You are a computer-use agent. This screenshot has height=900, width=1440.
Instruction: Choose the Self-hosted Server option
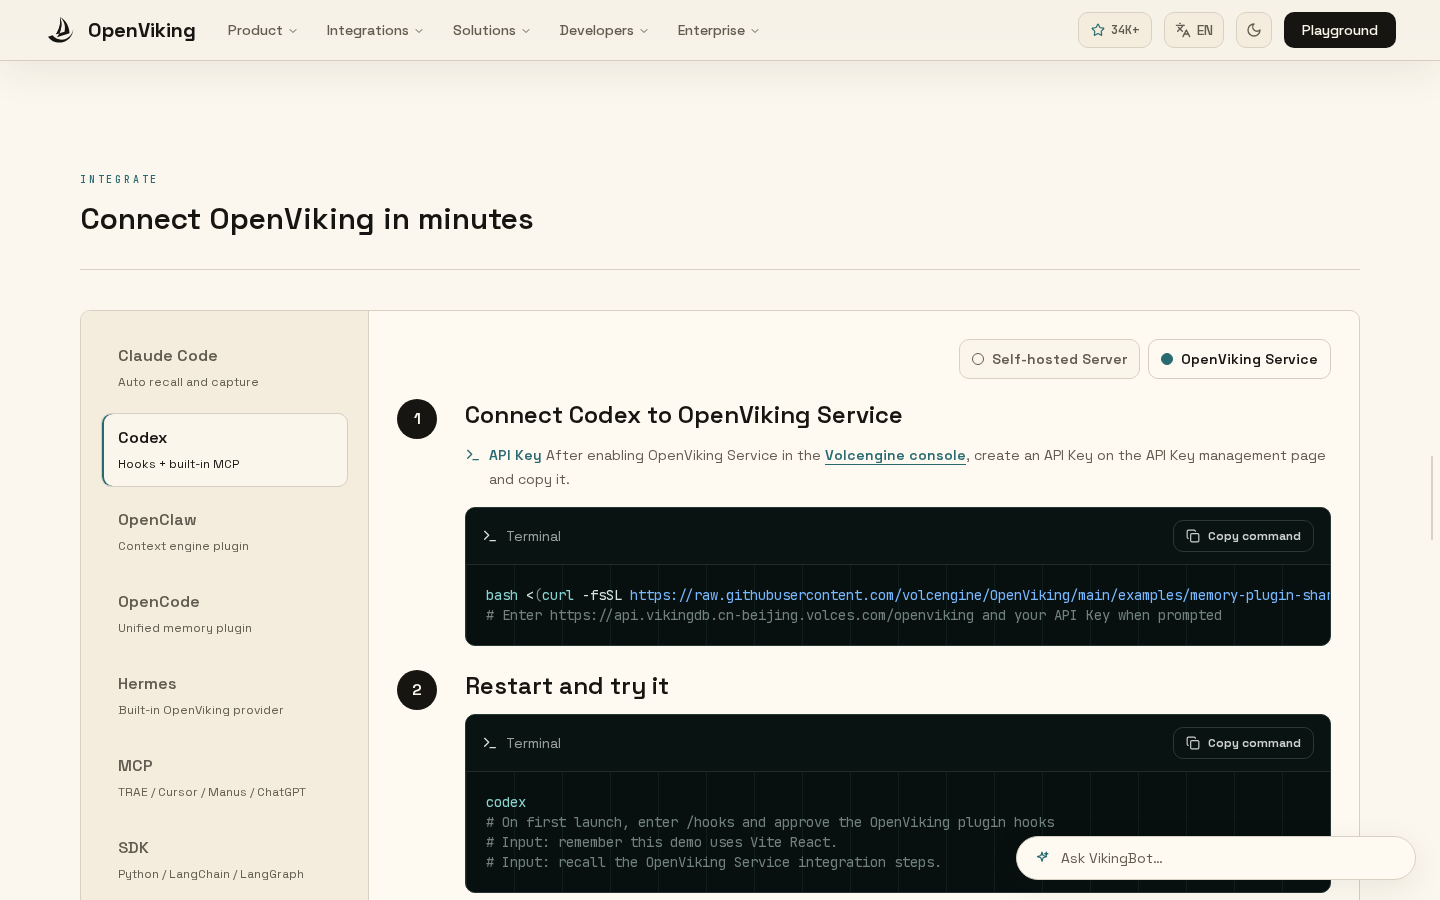(1049, 359)
